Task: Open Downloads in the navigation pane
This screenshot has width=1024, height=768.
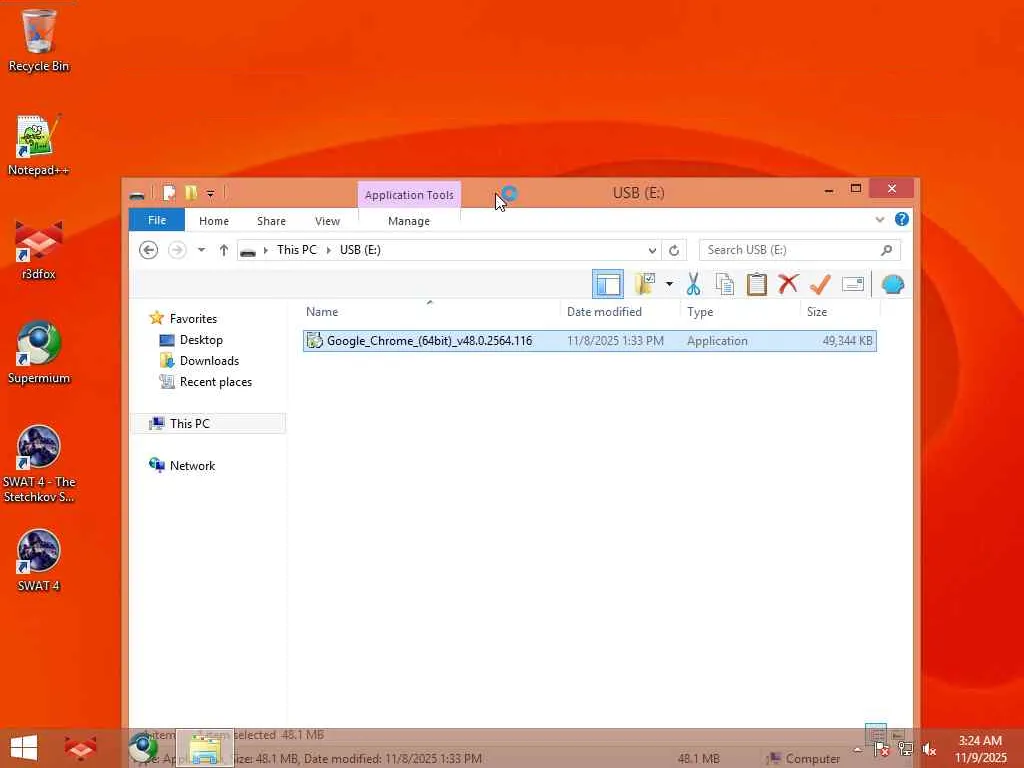Action: (x=209, y=360)
